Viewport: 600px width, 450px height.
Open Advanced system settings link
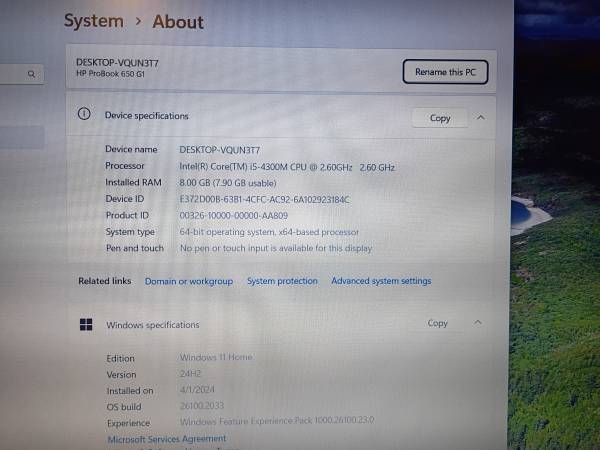[x=381, y=281]
